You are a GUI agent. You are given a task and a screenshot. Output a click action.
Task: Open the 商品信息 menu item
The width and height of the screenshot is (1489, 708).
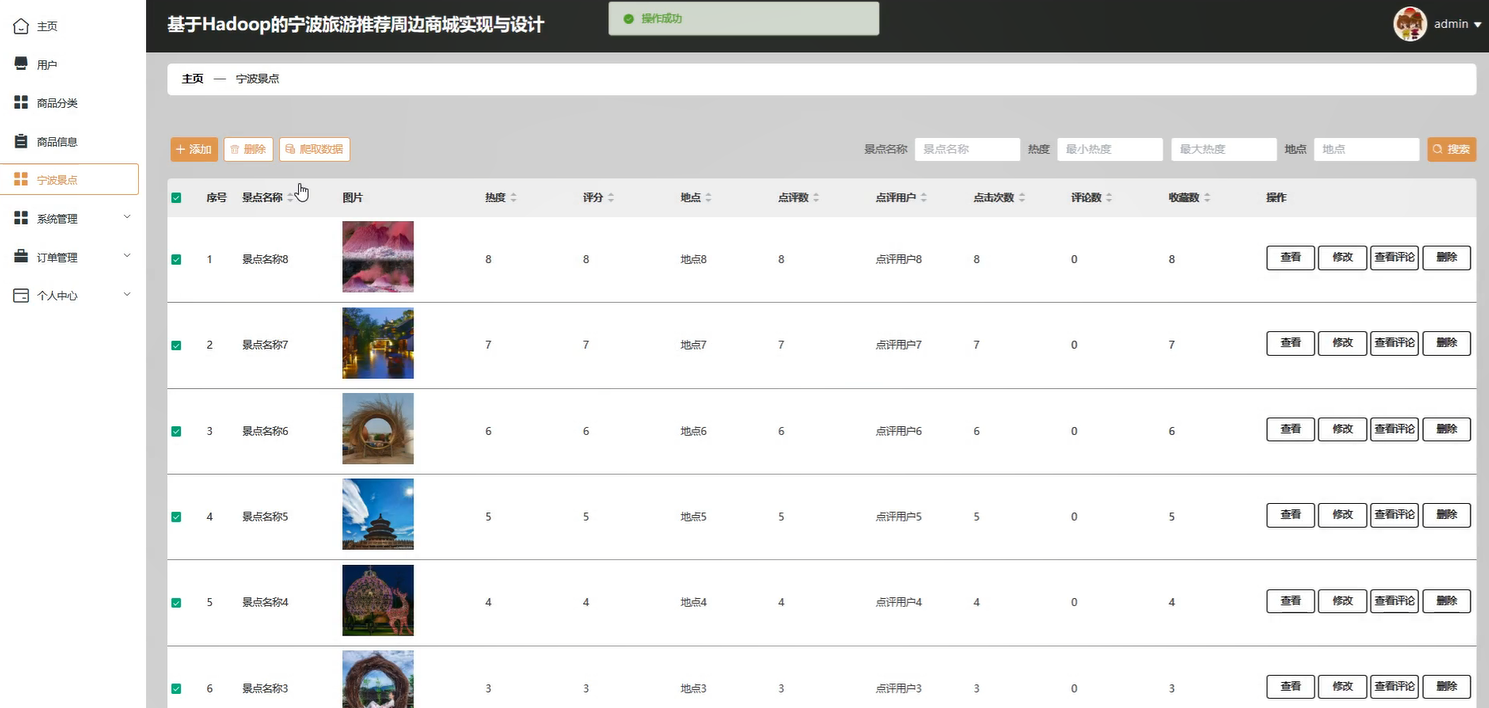point(70,141)
